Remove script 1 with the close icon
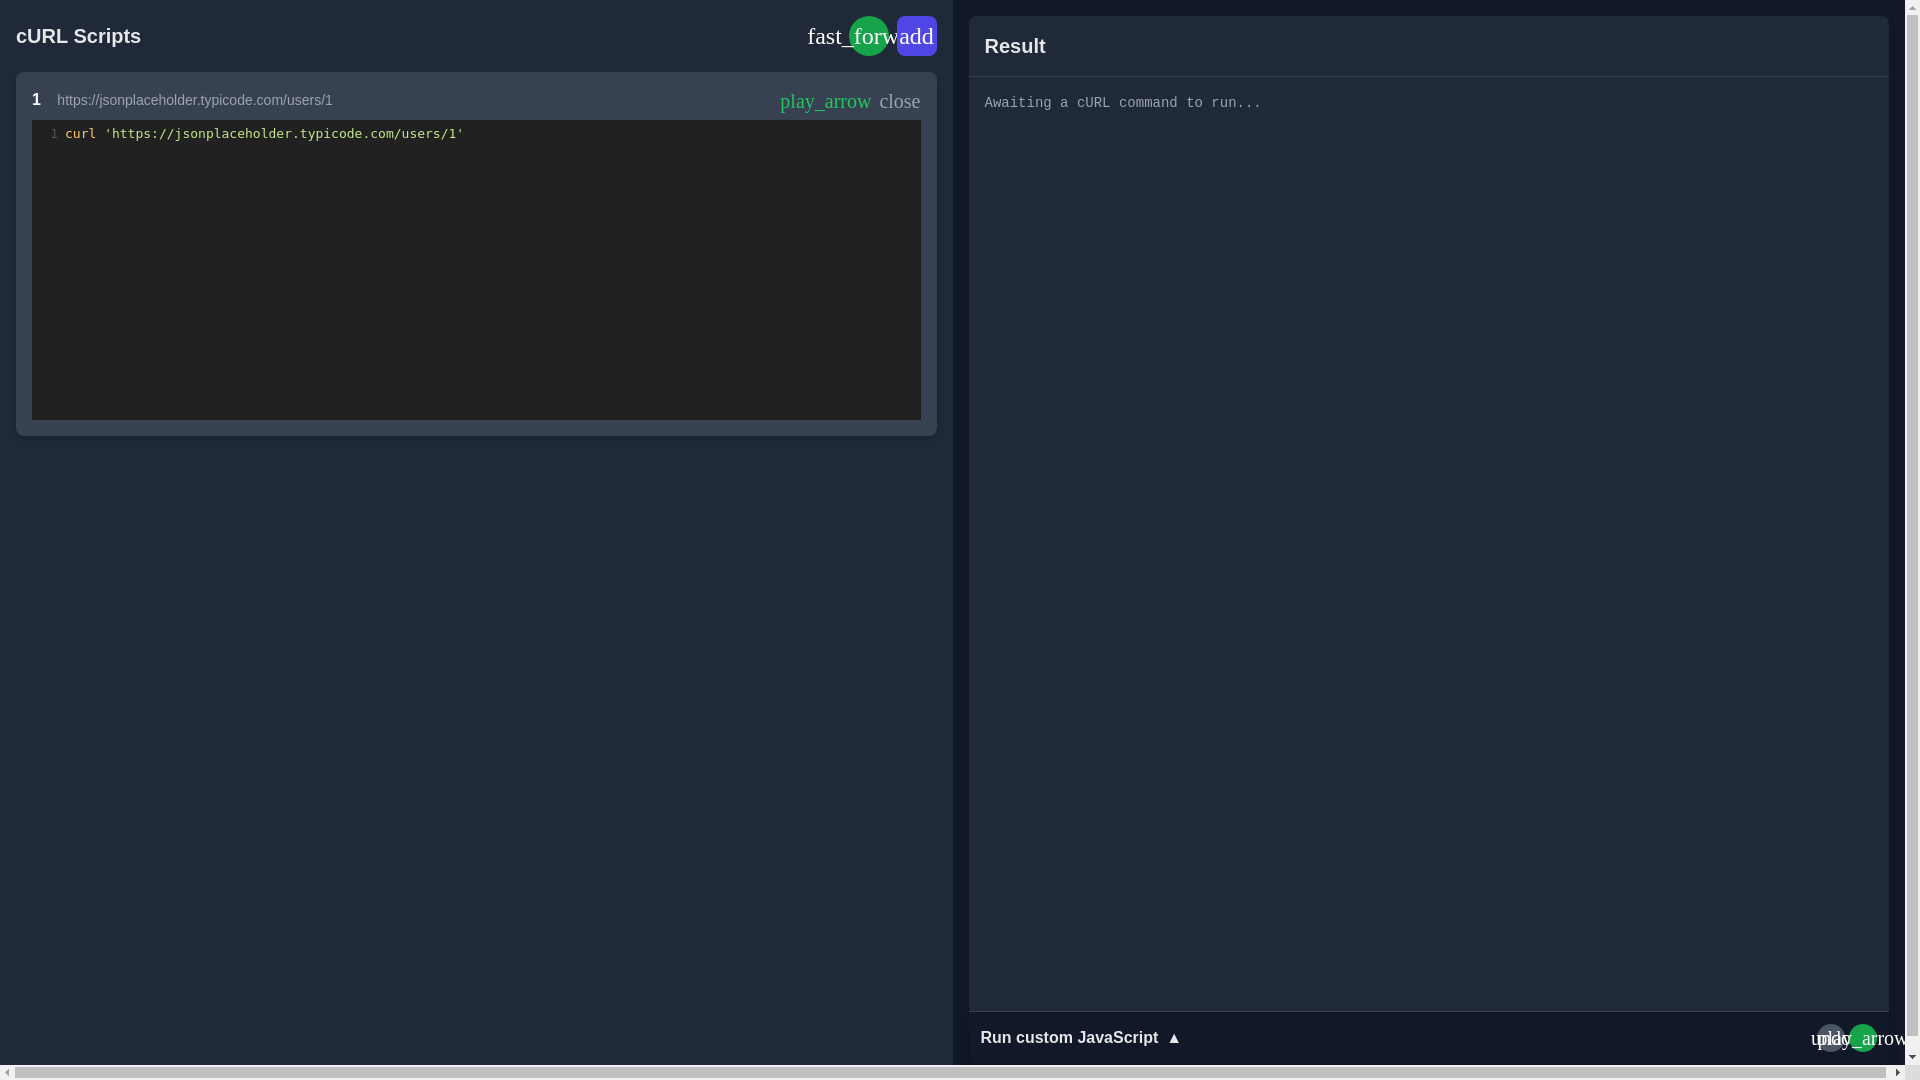This screenshot has height=1080, width=1920. click(x=899, y=101)
